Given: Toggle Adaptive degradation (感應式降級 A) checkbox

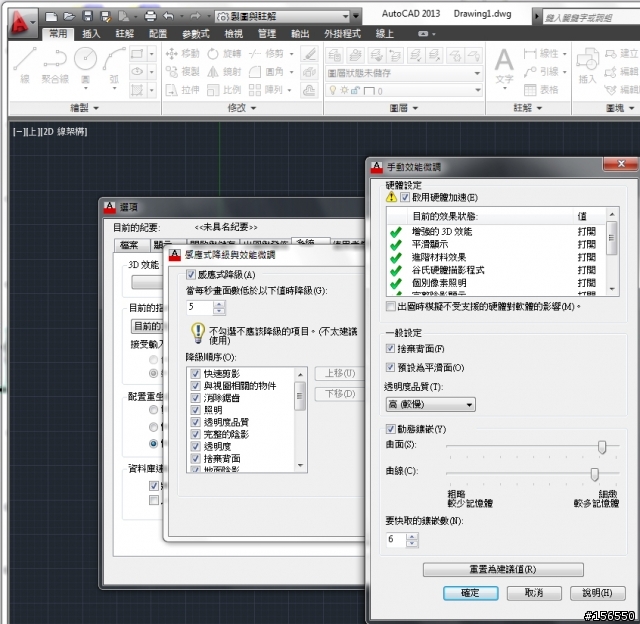Looking at the screenshot, I should point(191,275).
